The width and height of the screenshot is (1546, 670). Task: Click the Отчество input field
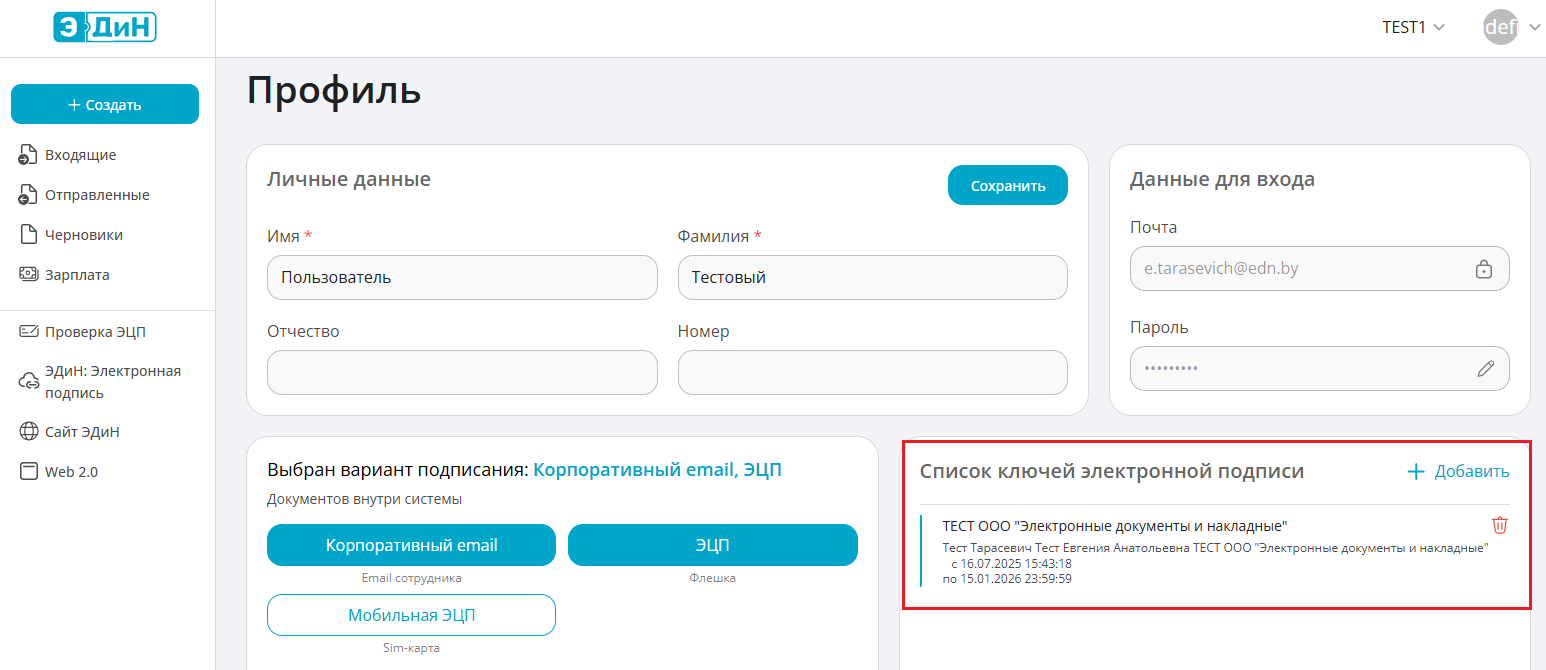pyautogui.click(x=462, y=373)
